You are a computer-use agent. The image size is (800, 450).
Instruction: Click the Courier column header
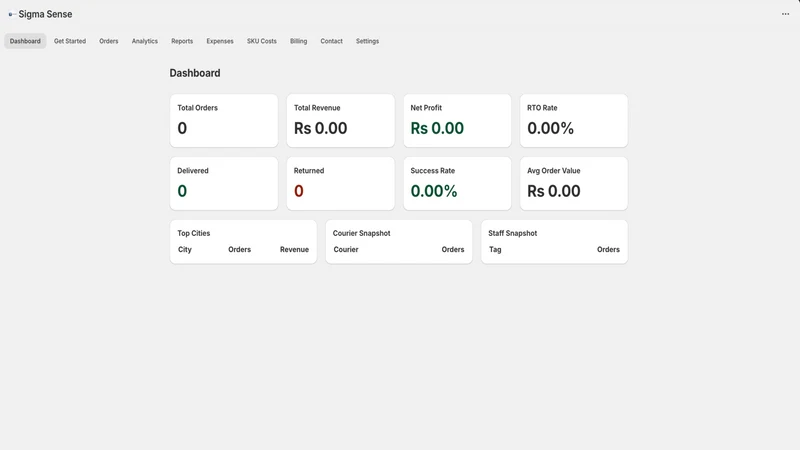(346, 249)
